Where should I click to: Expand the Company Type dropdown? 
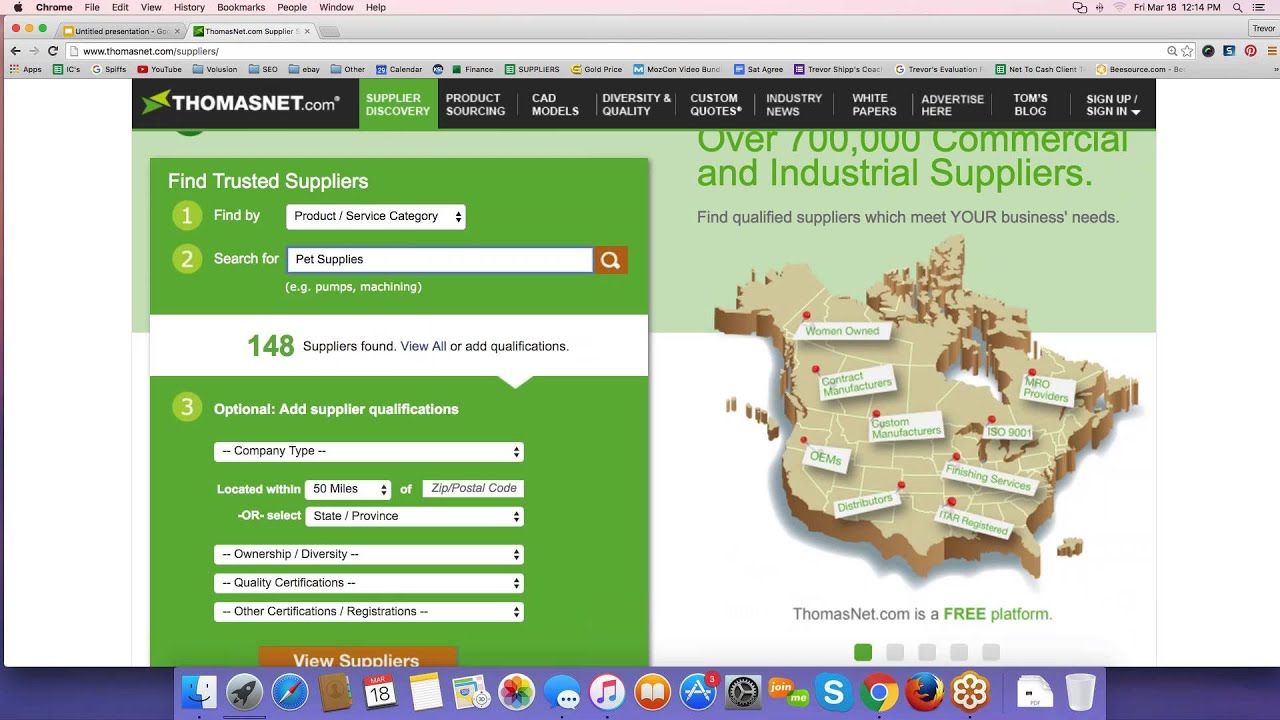[369, 452]
